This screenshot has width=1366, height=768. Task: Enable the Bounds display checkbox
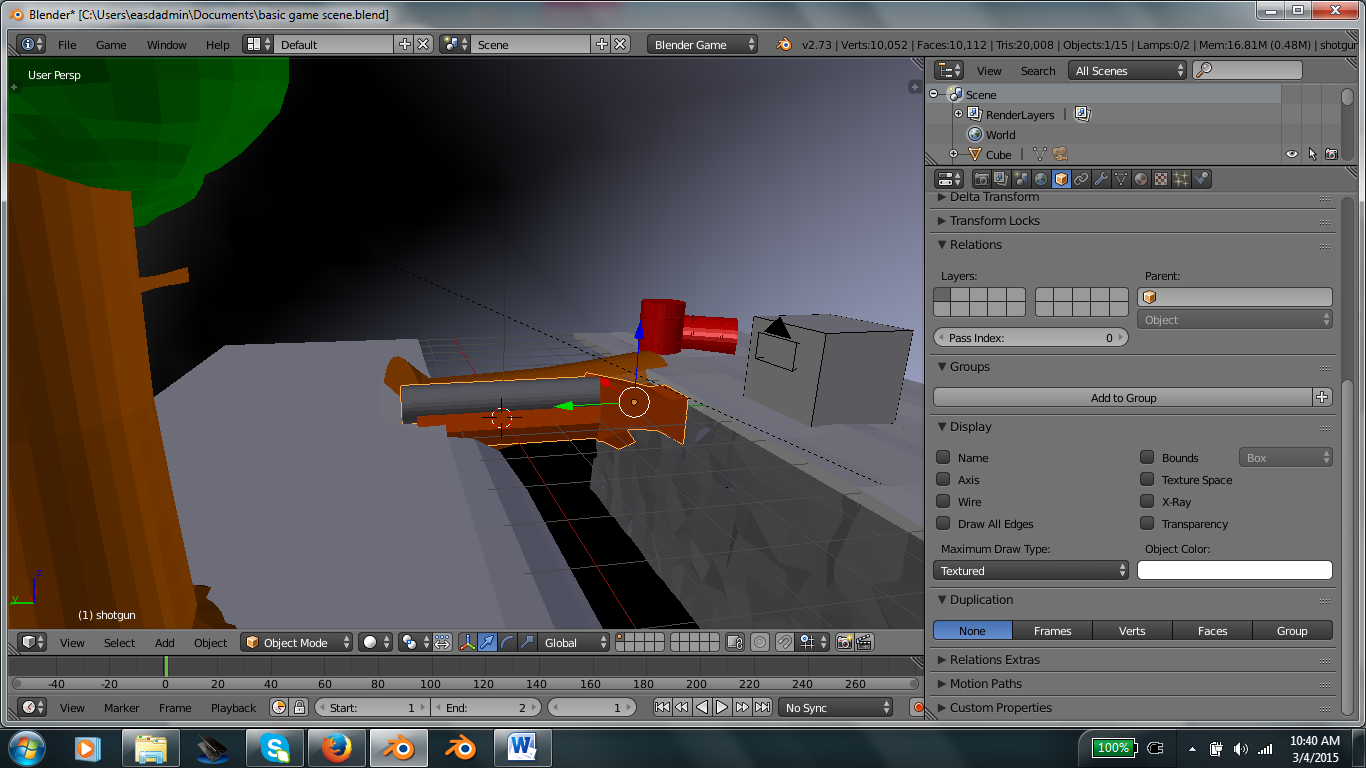[x=1147, y=457]
